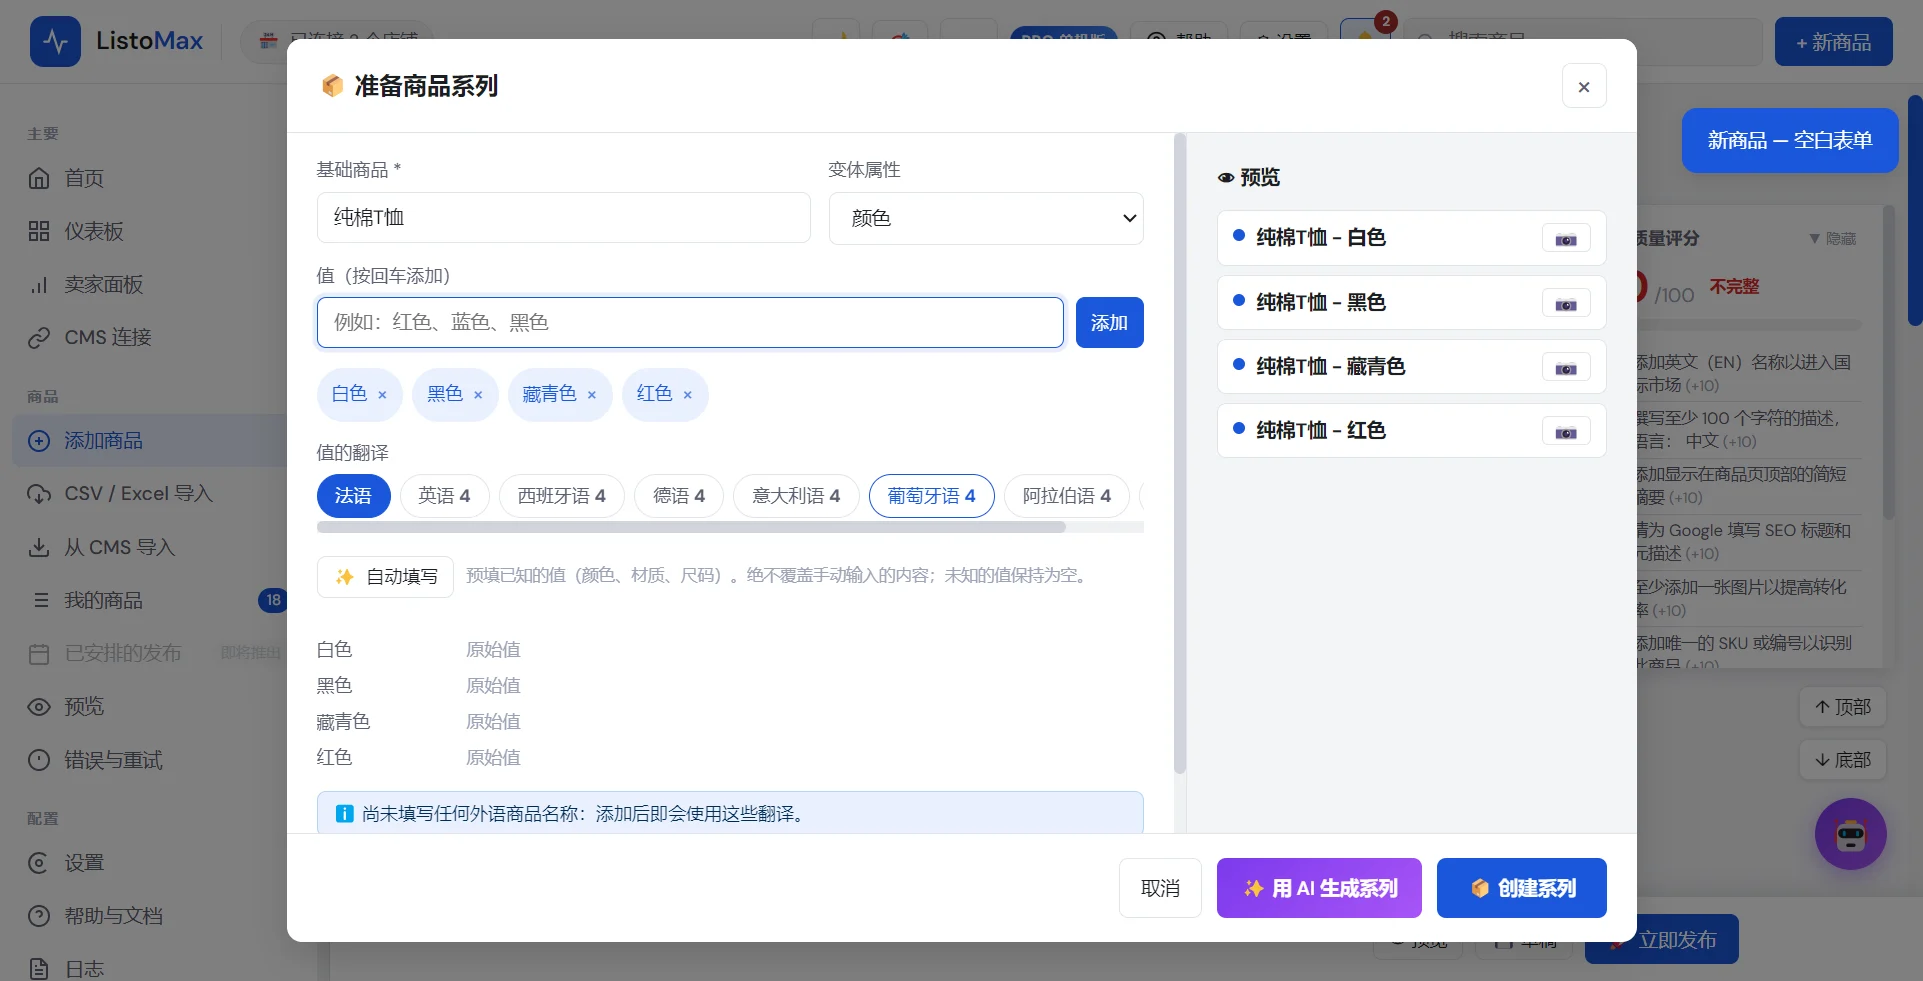1923x981 pixels.
Task: Open 错误与重试 alert icon
Action: point(39,760)
